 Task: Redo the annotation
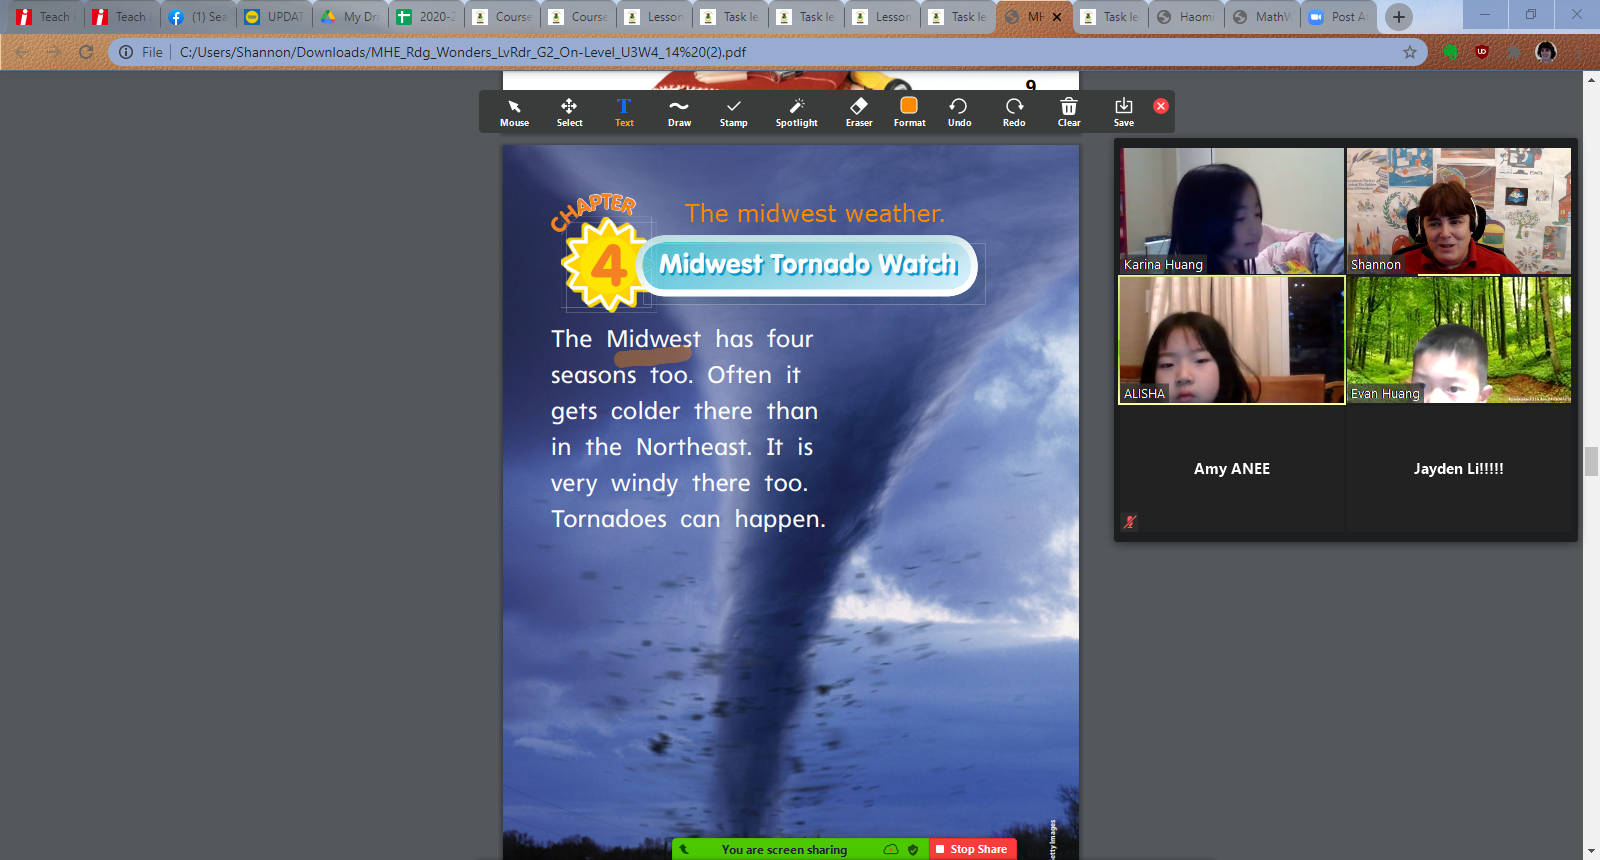coord(1014,112)
